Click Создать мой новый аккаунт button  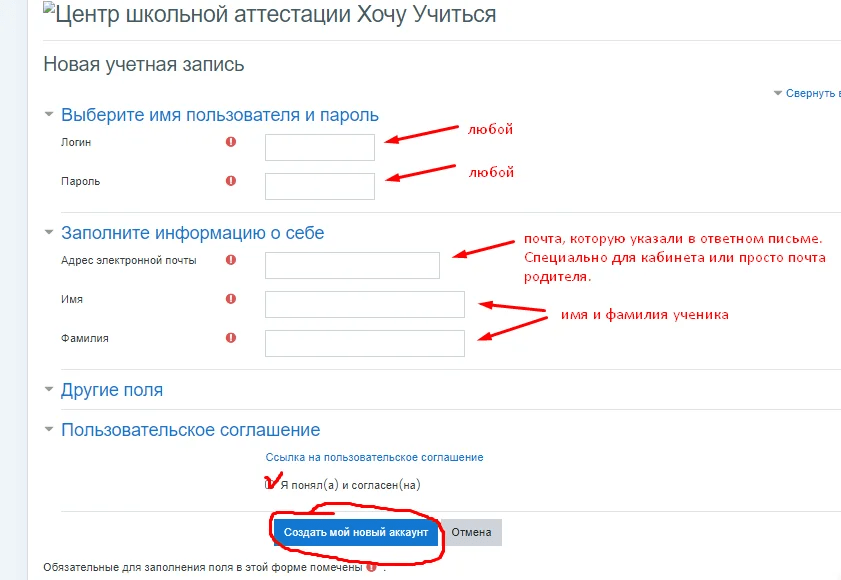[356, 532]
